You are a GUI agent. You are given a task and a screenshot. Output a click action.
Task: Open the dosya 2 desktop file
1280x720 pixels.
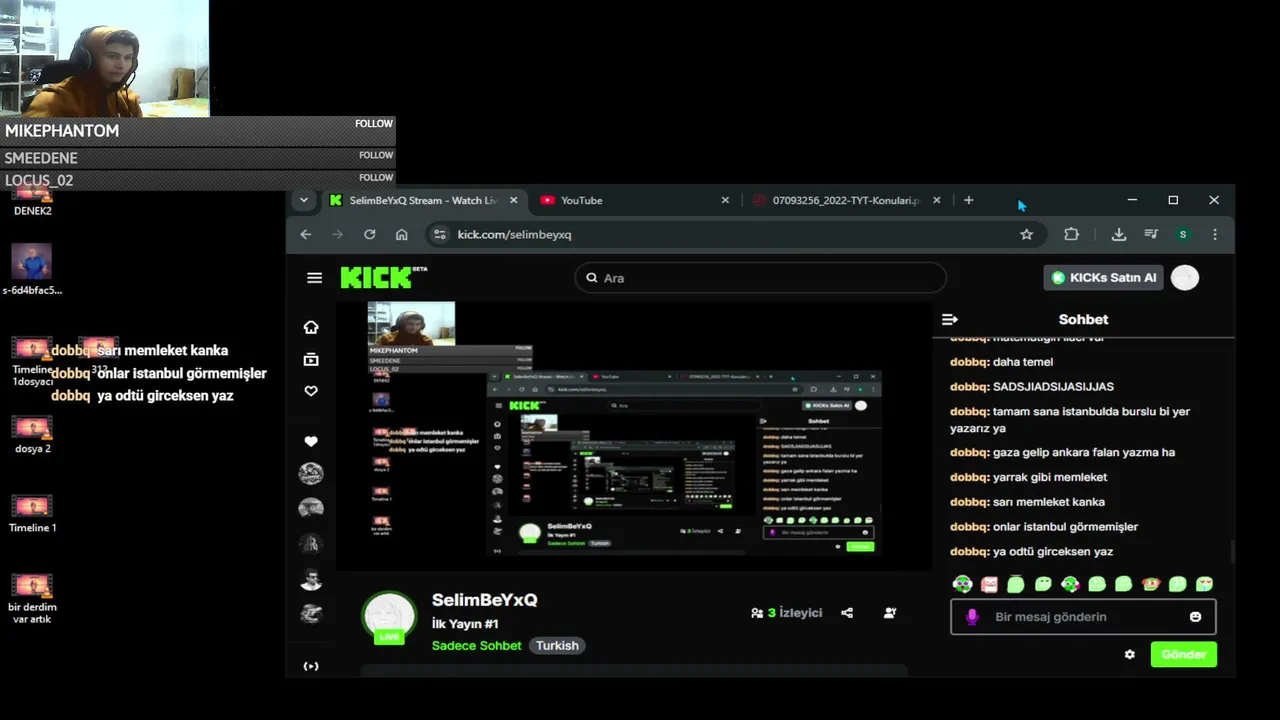(32, 435)
